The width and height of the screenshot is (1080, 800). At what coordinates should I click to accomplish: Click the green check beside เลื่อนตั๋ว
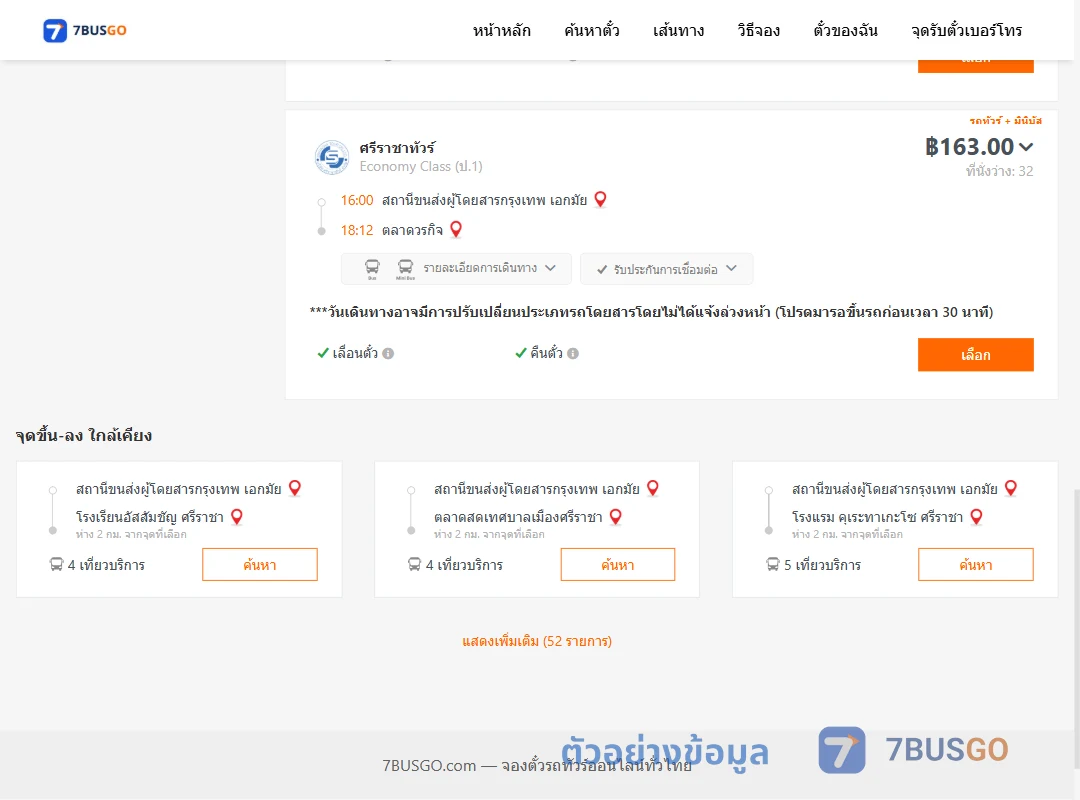pos(322,353)
